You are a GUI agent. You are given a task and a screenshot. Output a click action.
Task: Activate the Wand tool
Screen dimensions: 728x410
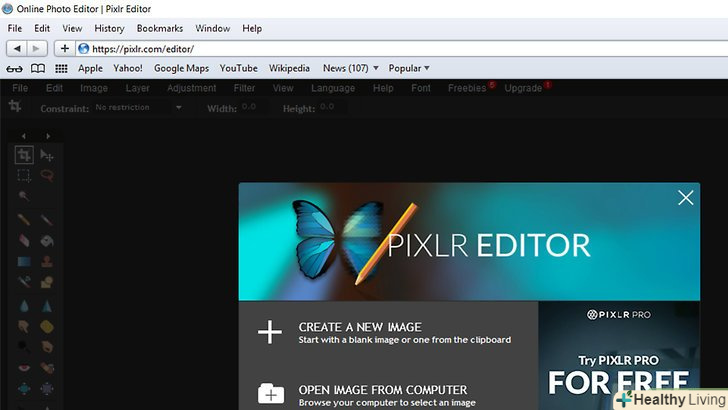24,195
